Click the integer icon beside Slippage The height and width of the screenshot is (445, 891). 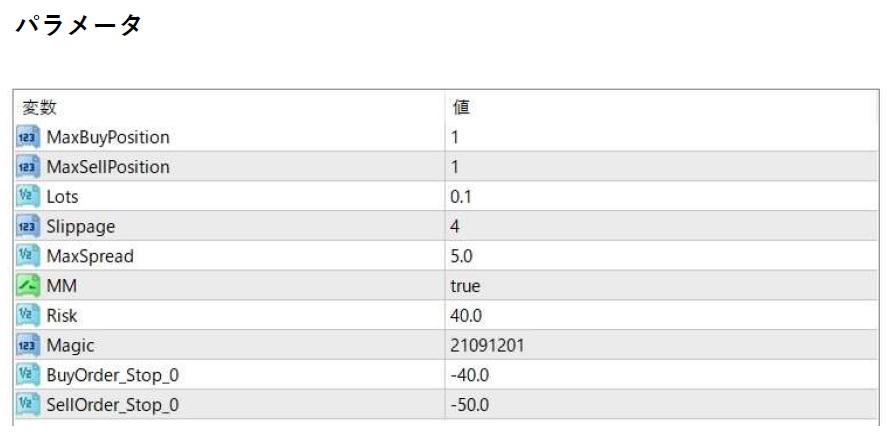(x=29, y=227)
